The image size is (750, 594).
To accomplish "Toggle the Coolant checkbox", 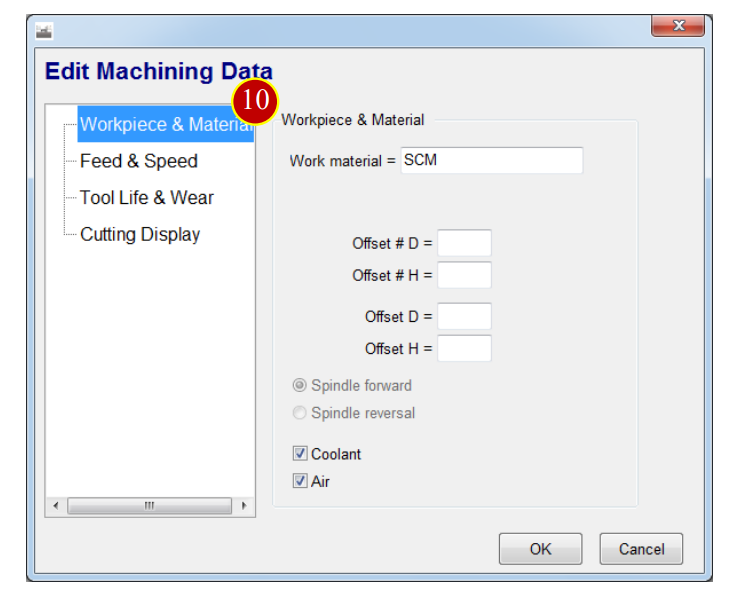I will point(300,453).
